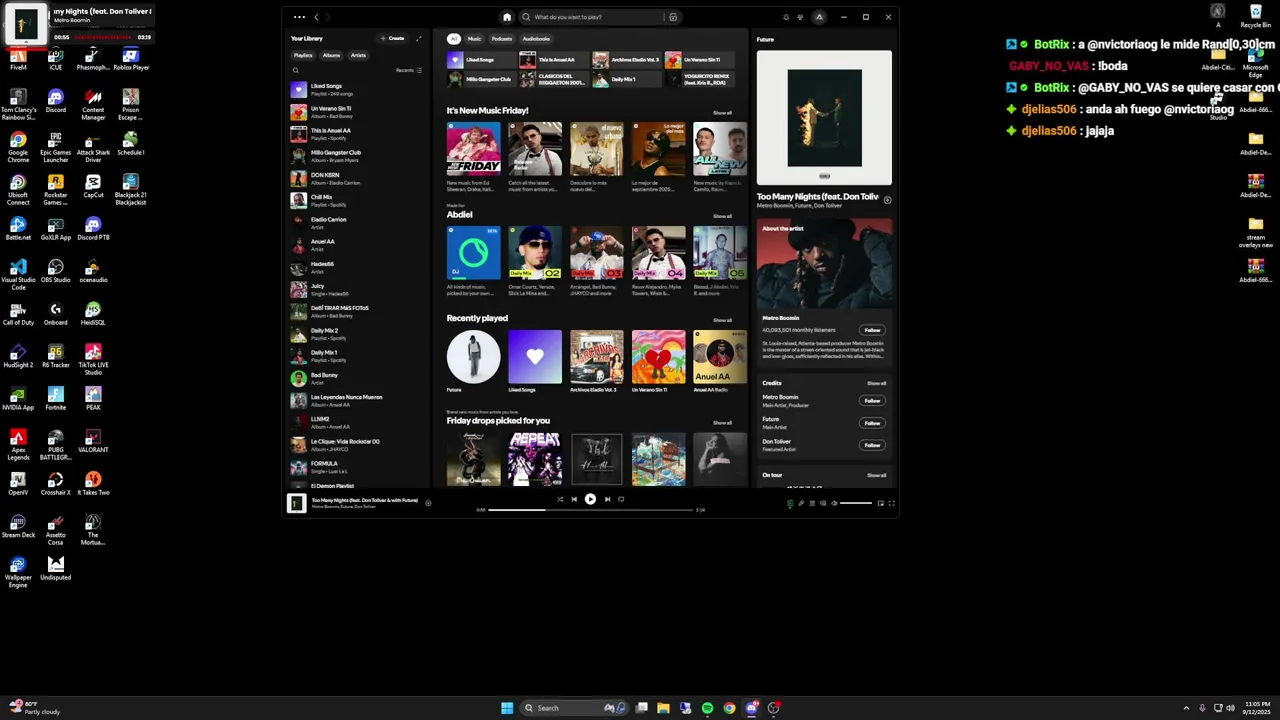
Task: Toggle repeat in the player bar
Action: tap(621, 499)
